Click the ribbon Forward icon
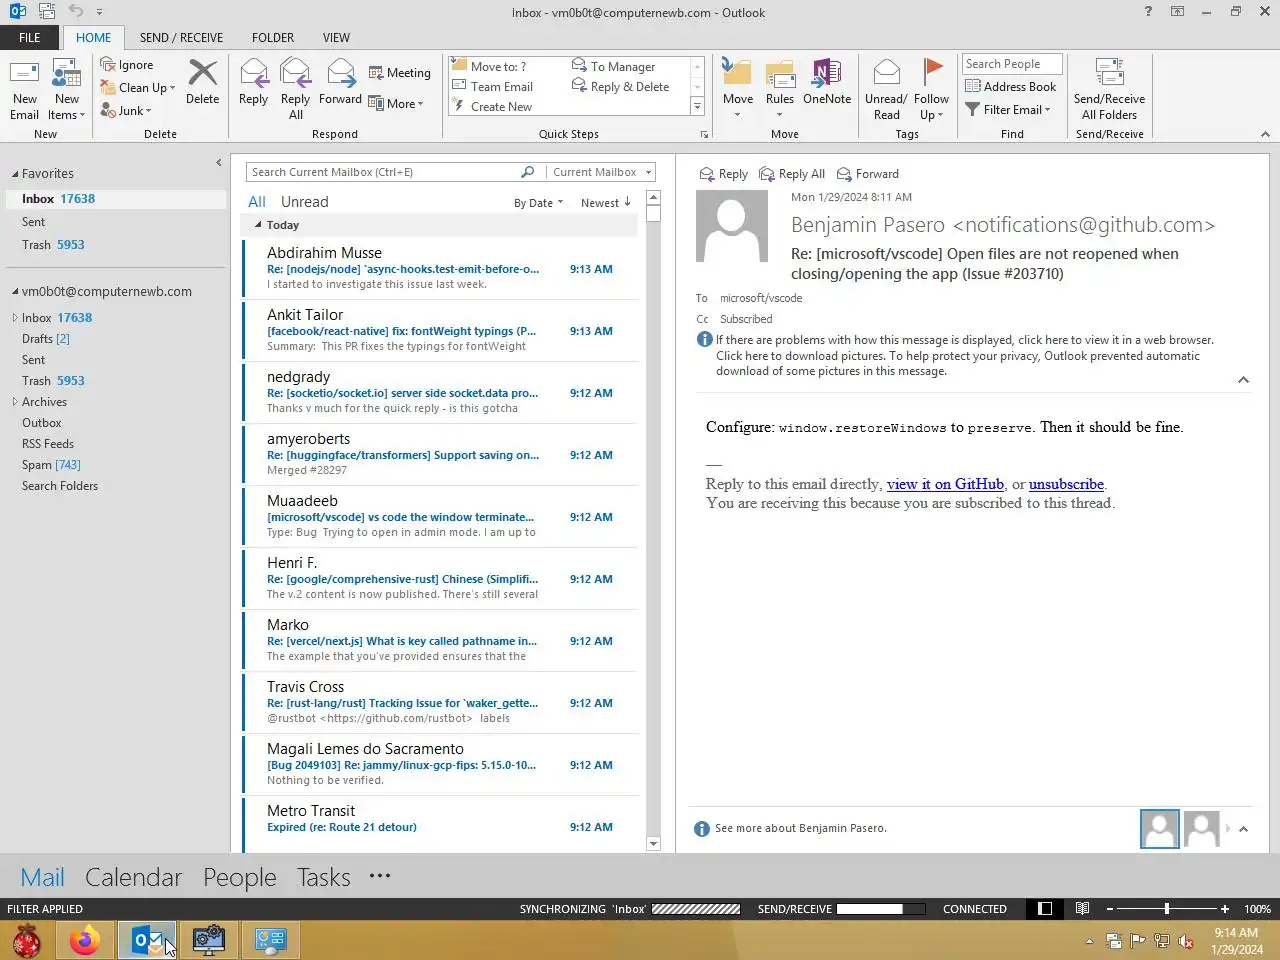Screen dimensions: 1280x960 (340, 82)
